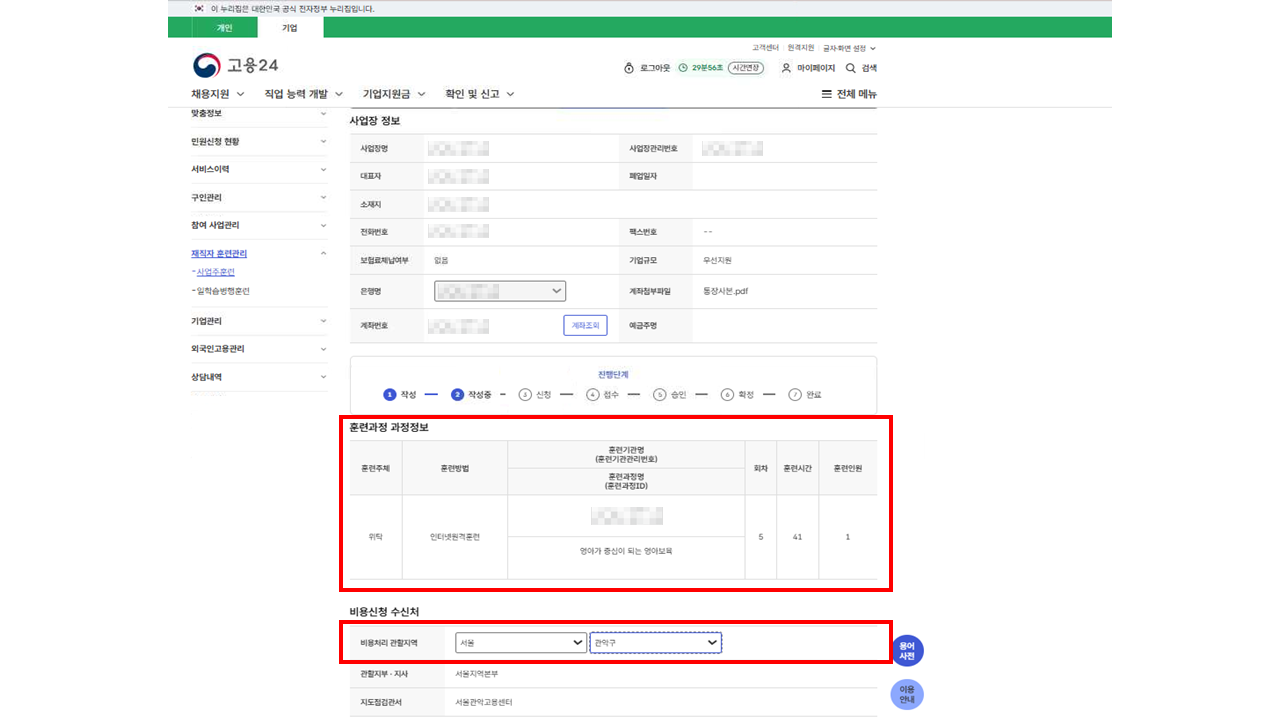Open the 전체 메뉴 hamburger icon
Screen dimensions: 1280x720
(826, 94)
